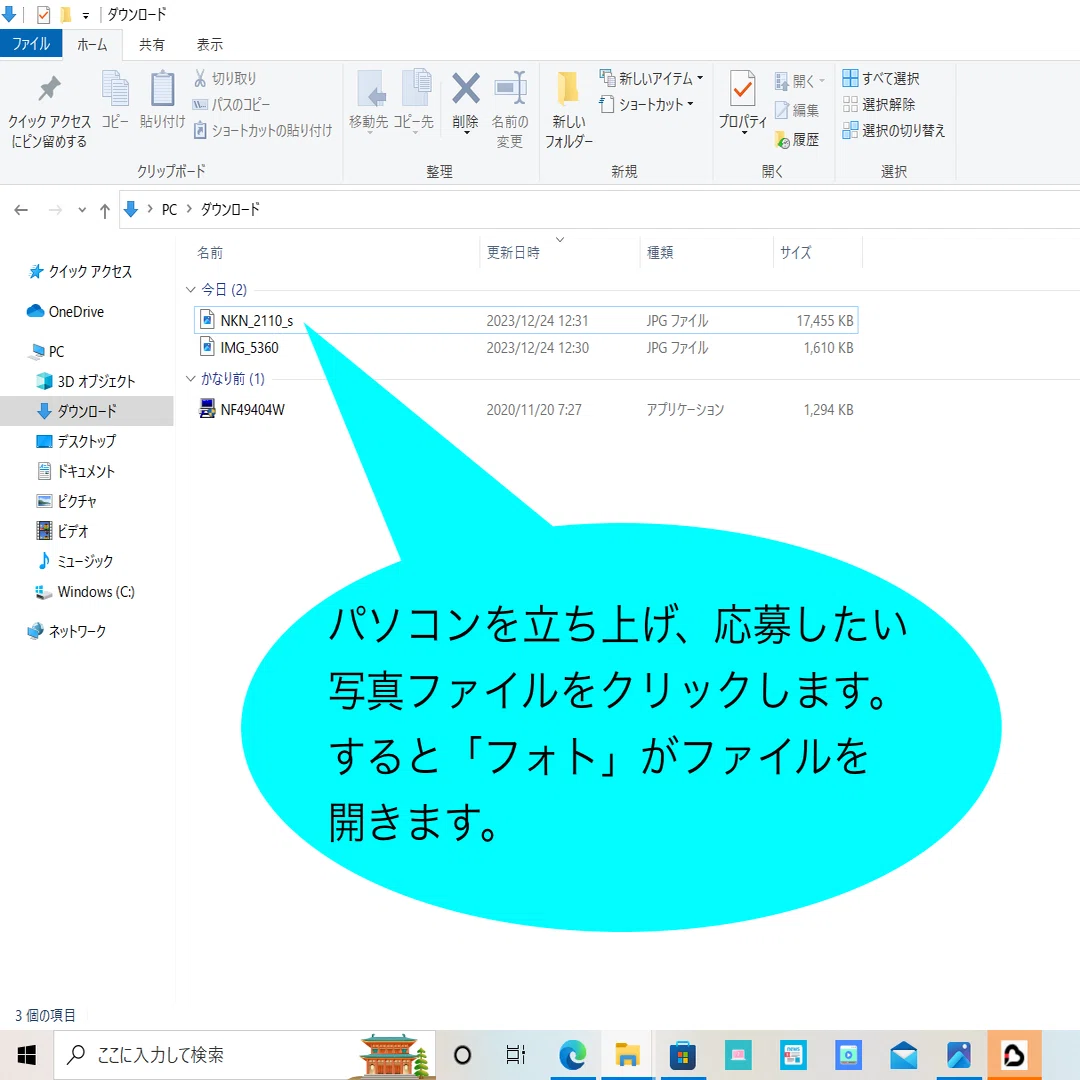Open デスクトップ in navigation pane
Image resolution: width=1080 pixels, height=1080 pixels.
coord(76,442)
